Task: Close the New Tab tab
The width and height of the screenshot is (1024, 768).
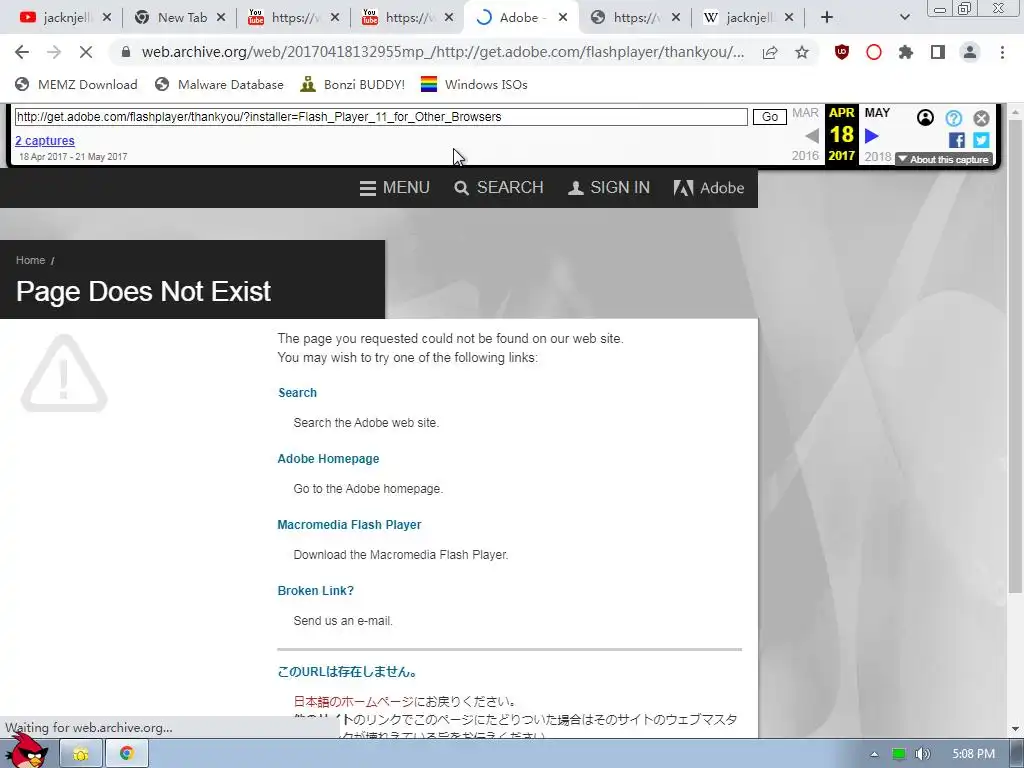Action: coord(221,18)
